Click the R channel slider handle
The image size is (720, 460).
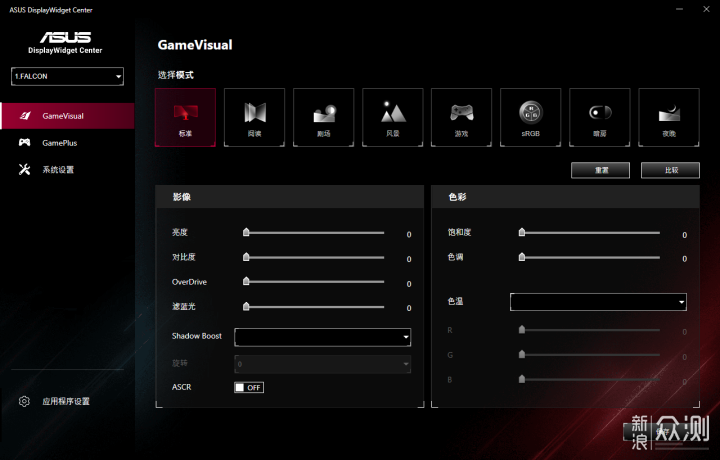(x=522, y=329)
